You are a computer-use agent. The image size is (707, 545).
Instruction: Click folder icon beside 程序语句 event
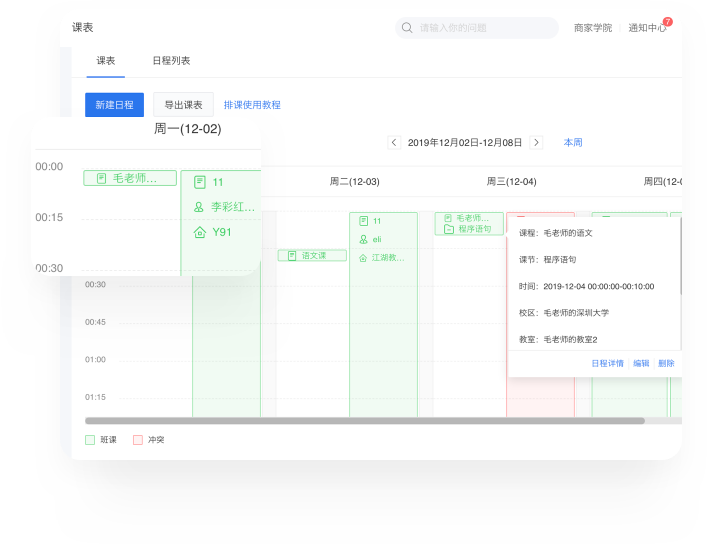click(449, 229)
